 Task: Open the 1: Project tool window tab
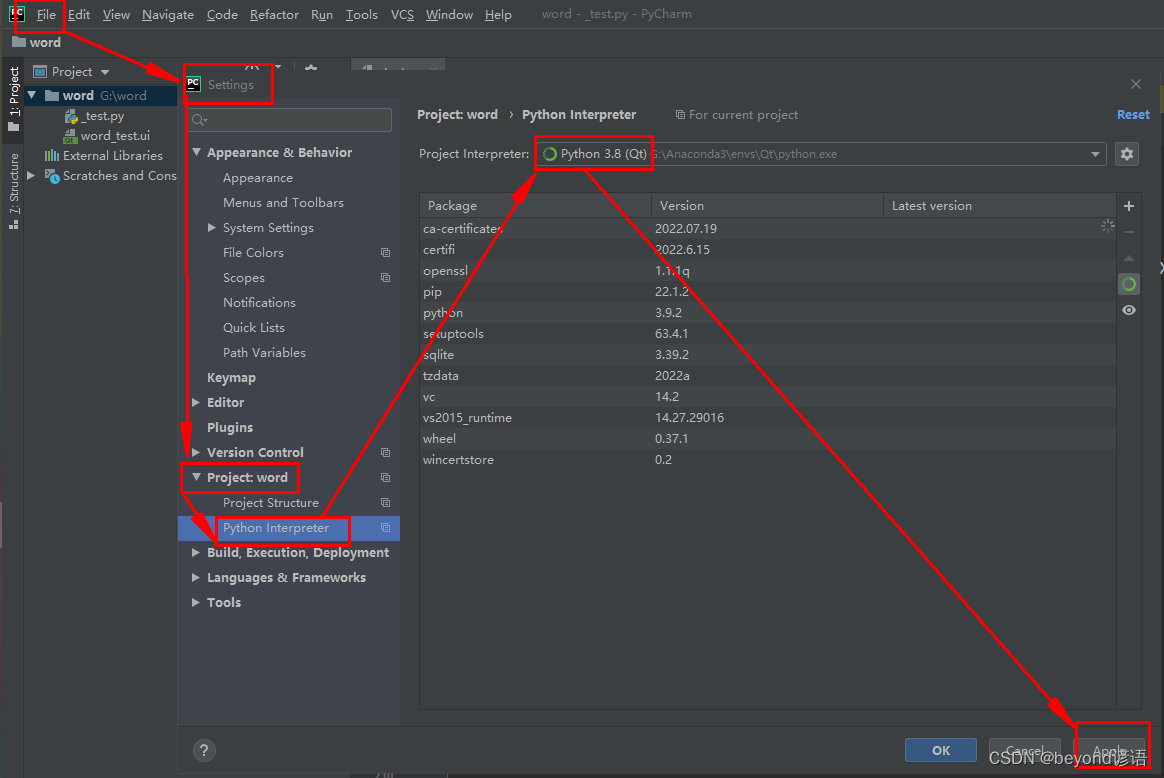click(13, 98)
